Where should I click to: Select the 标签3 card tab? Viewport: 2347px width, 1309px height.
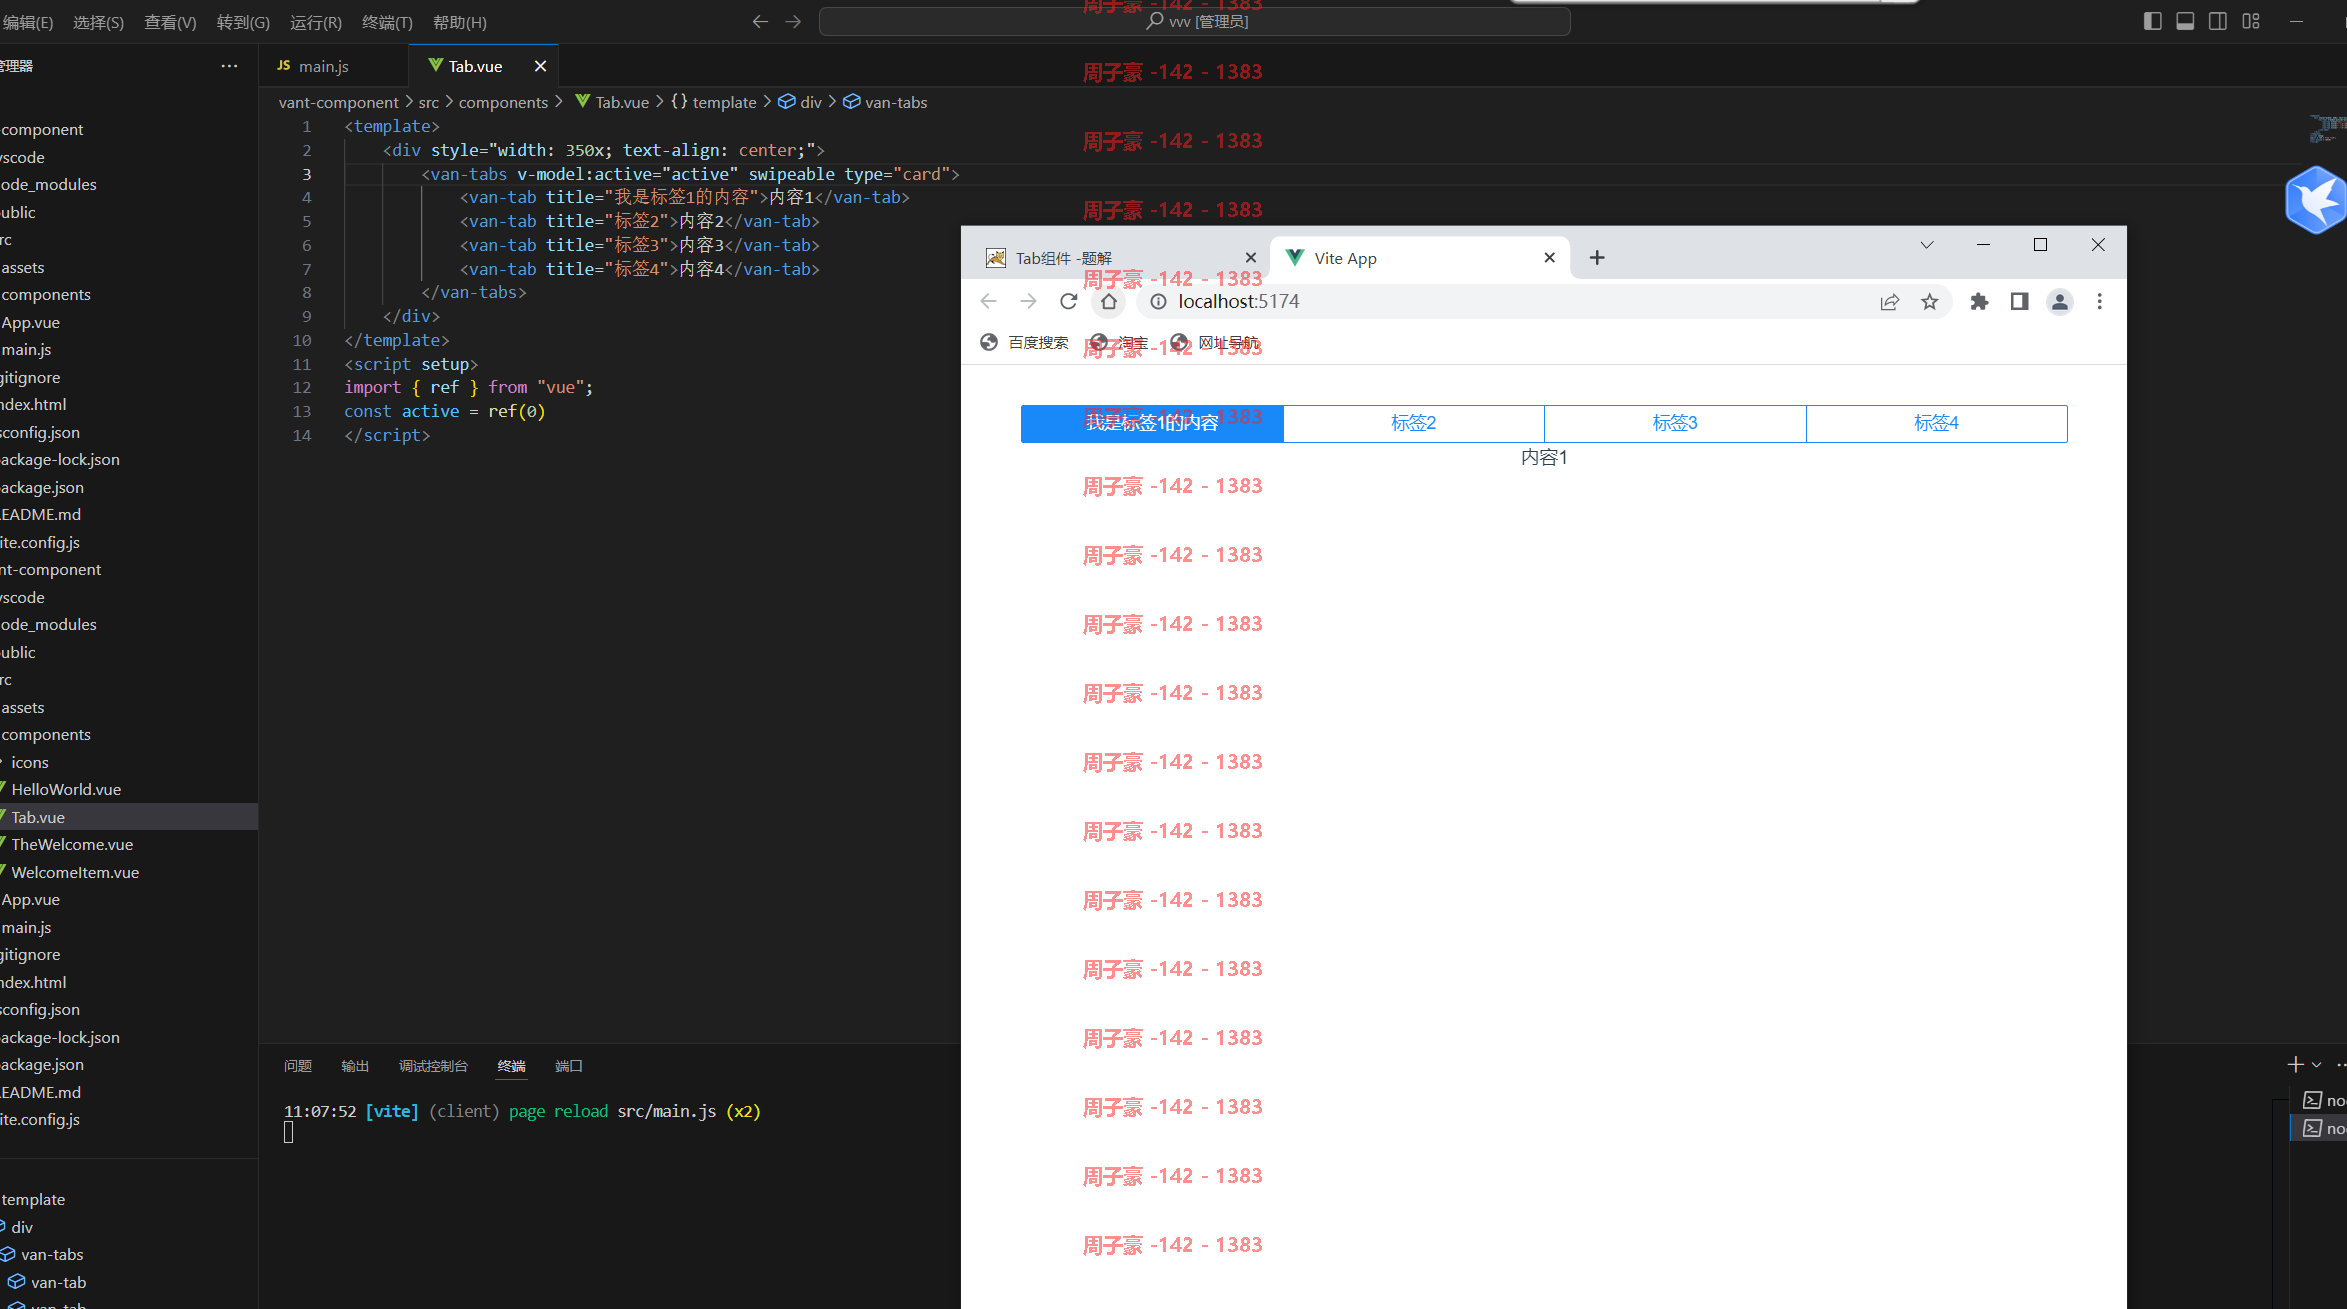coord(1675,423)
